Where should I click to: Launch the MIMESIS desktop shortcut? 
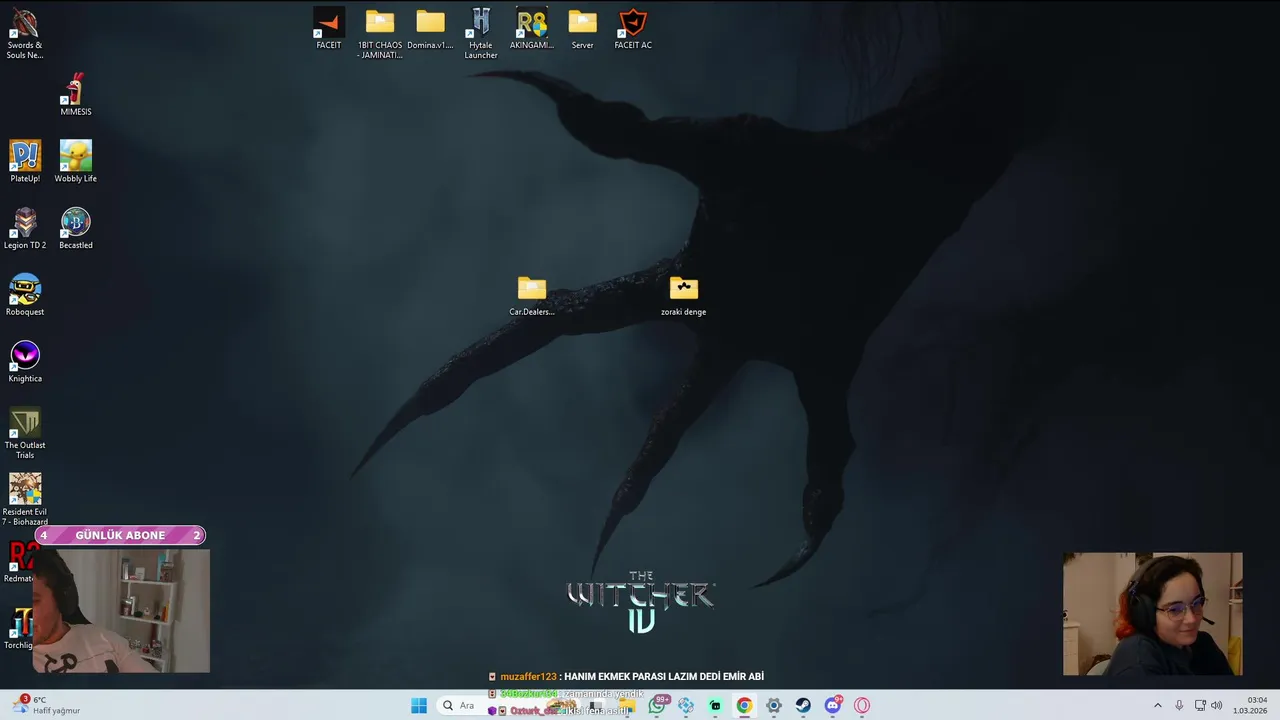point(76,95)
